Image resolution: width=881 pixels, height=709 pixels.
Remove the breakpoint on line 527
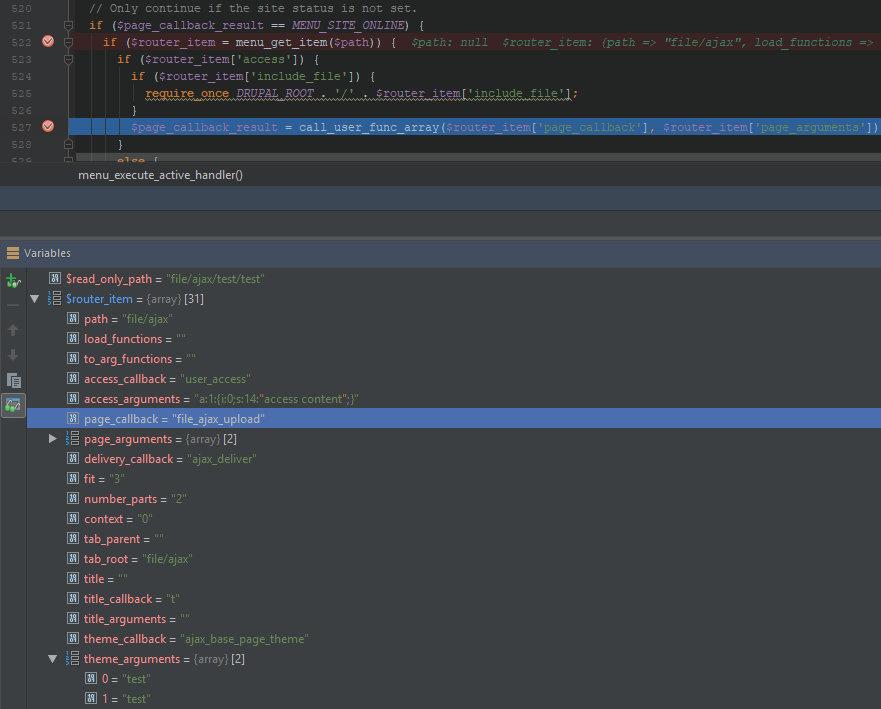48,127
